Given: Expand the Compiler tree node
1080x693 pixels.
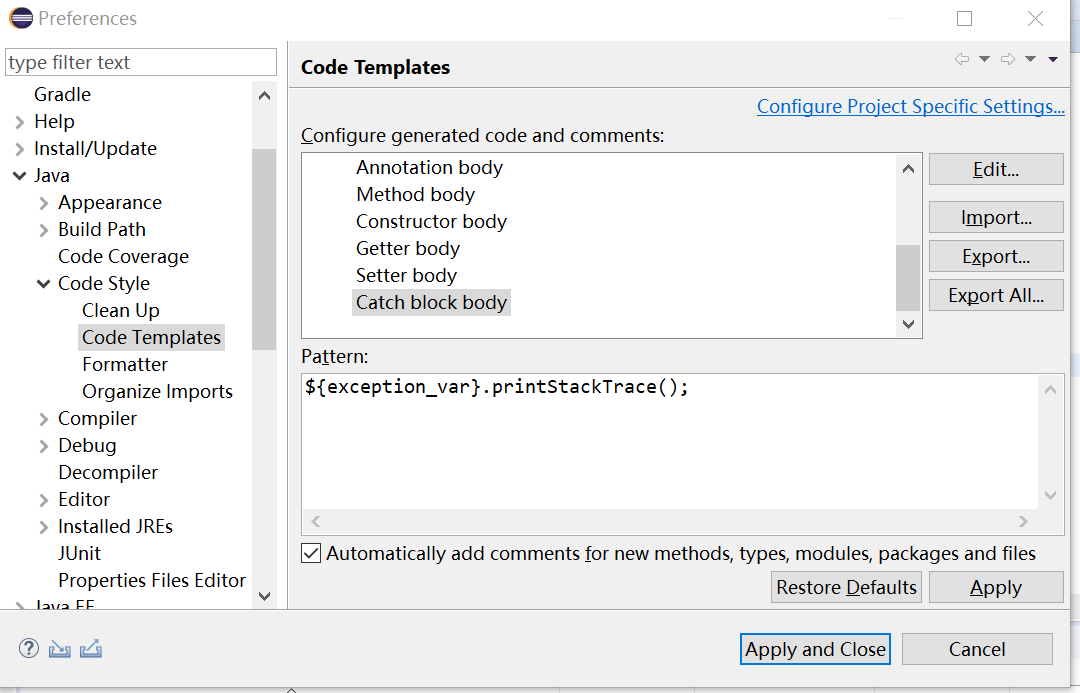Looking at the screenshot, I should tap(42, 418).
